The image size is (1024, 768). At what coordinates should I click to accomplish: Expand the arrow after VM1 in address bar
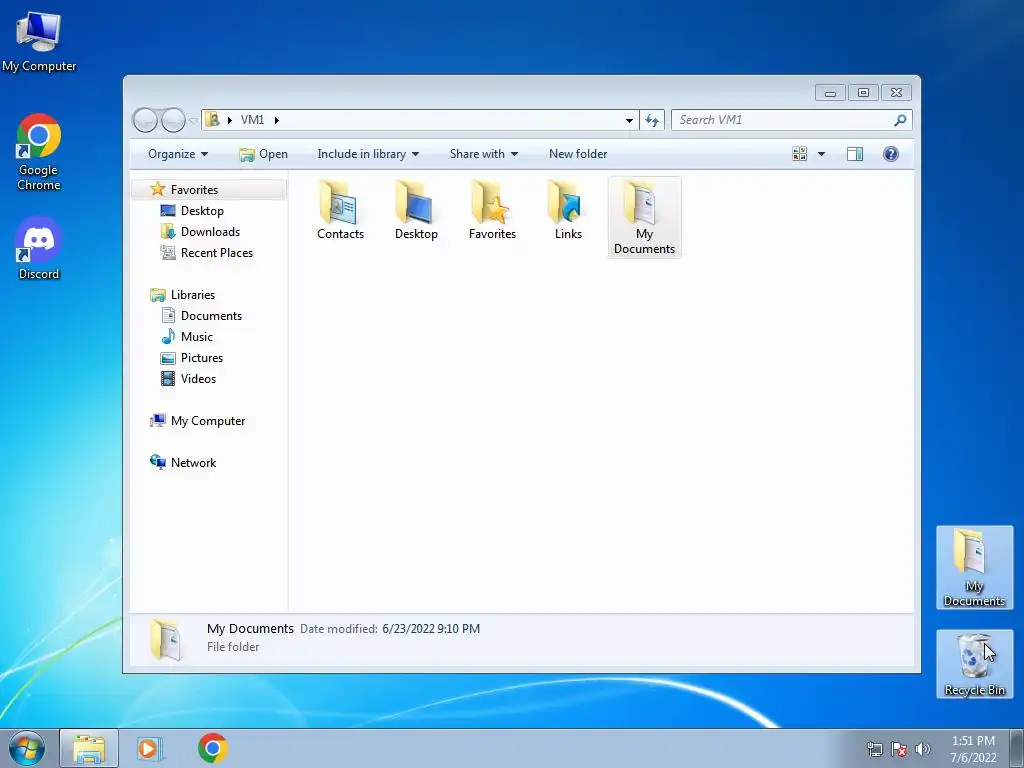[x=277, y=120]
